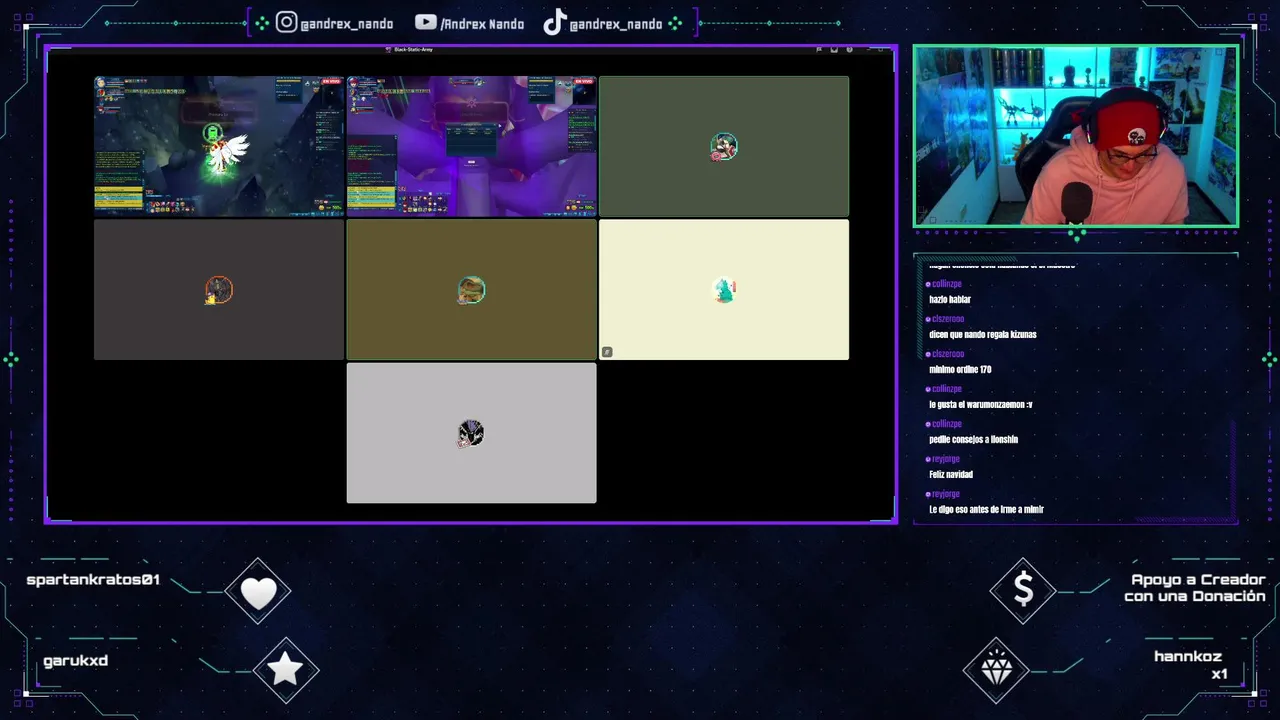Click the white star icon
Viewport: 1280px width, 720px height.
click(285, 670)
